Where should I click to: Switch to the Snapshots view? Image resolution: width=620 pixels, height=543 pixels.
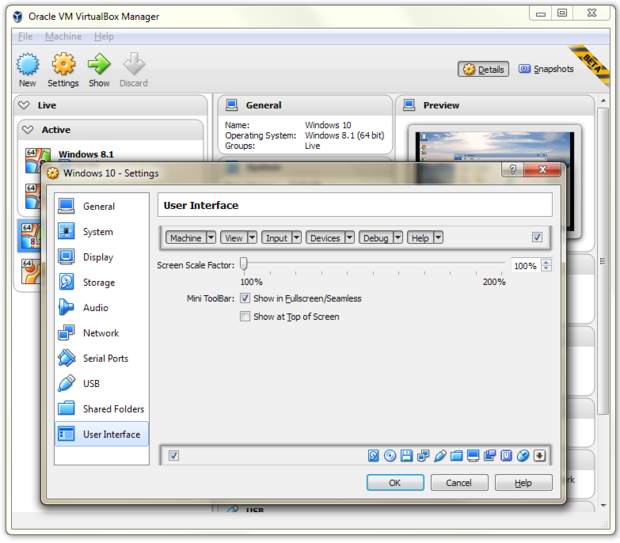546,69
